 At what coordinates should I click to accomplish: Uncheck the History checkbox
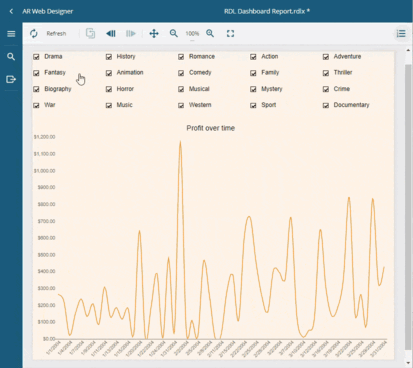[x=109, y=57]
